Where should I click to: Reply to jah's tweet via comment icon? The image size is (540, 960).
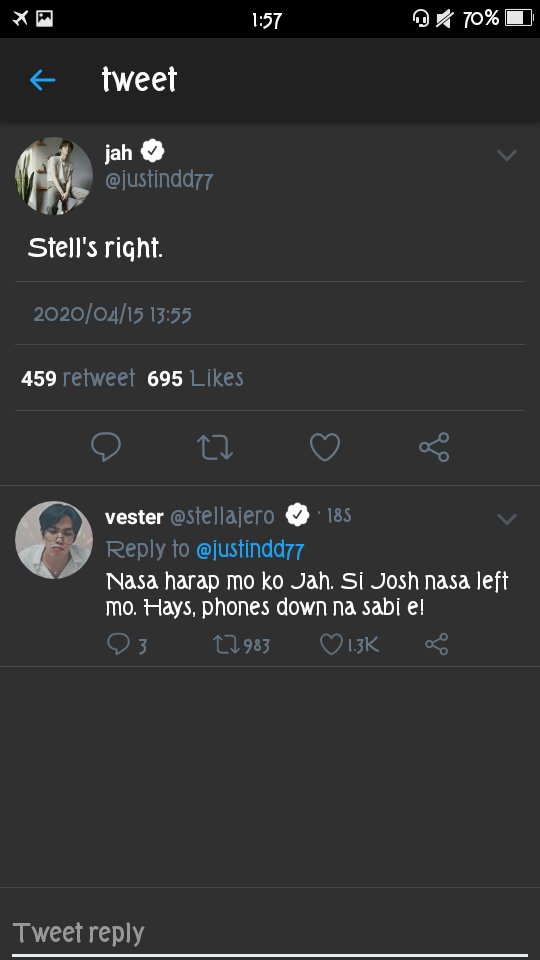(106, 447)
